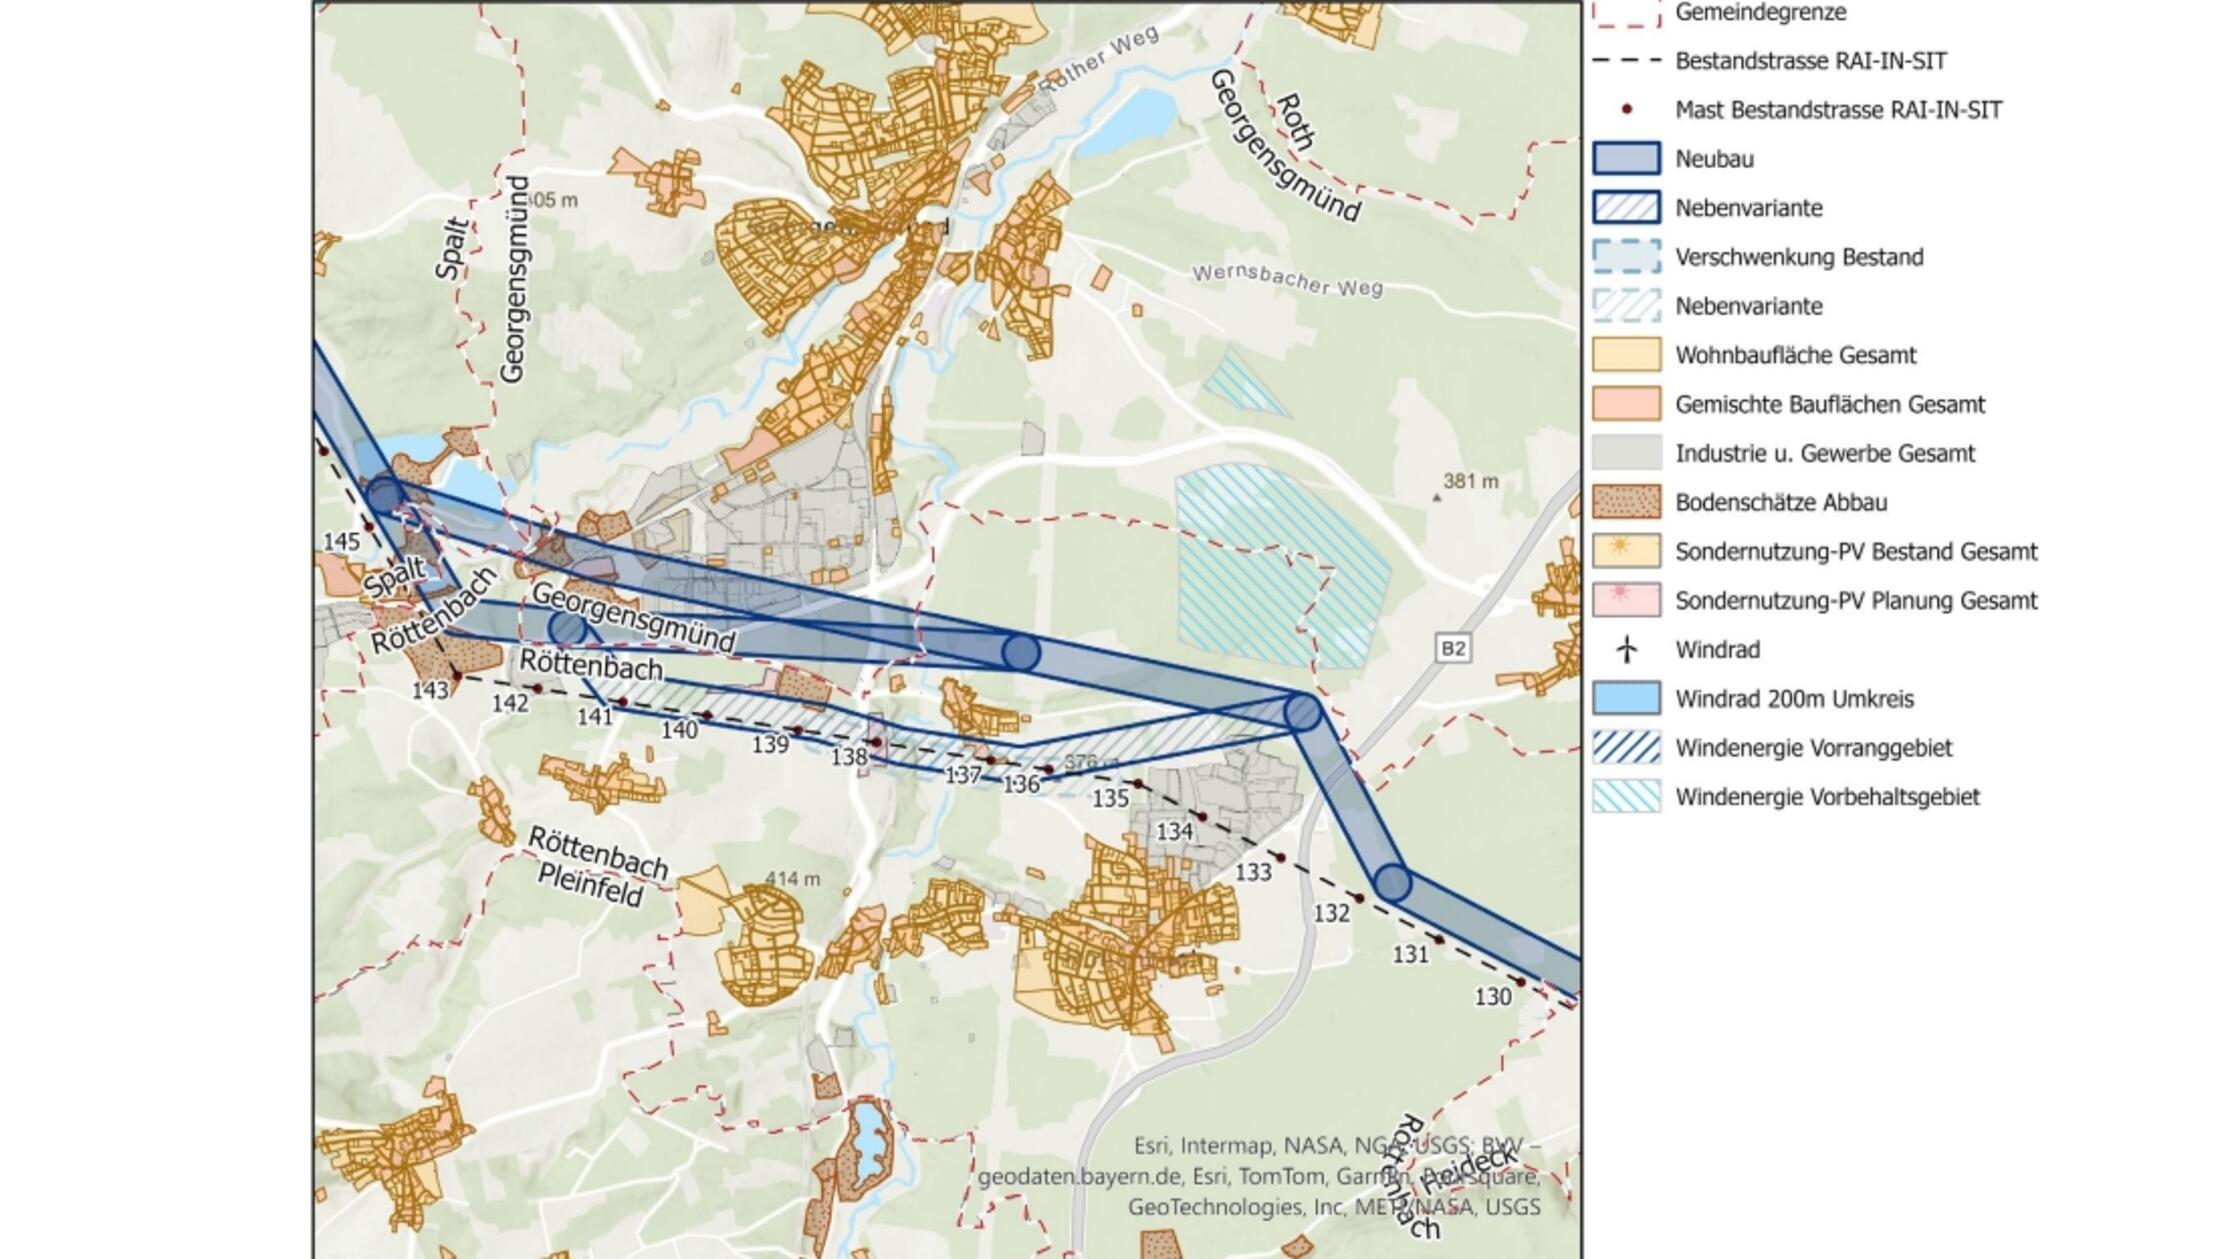Click the Gemeindegrenze legend entry

[1760, 12]
